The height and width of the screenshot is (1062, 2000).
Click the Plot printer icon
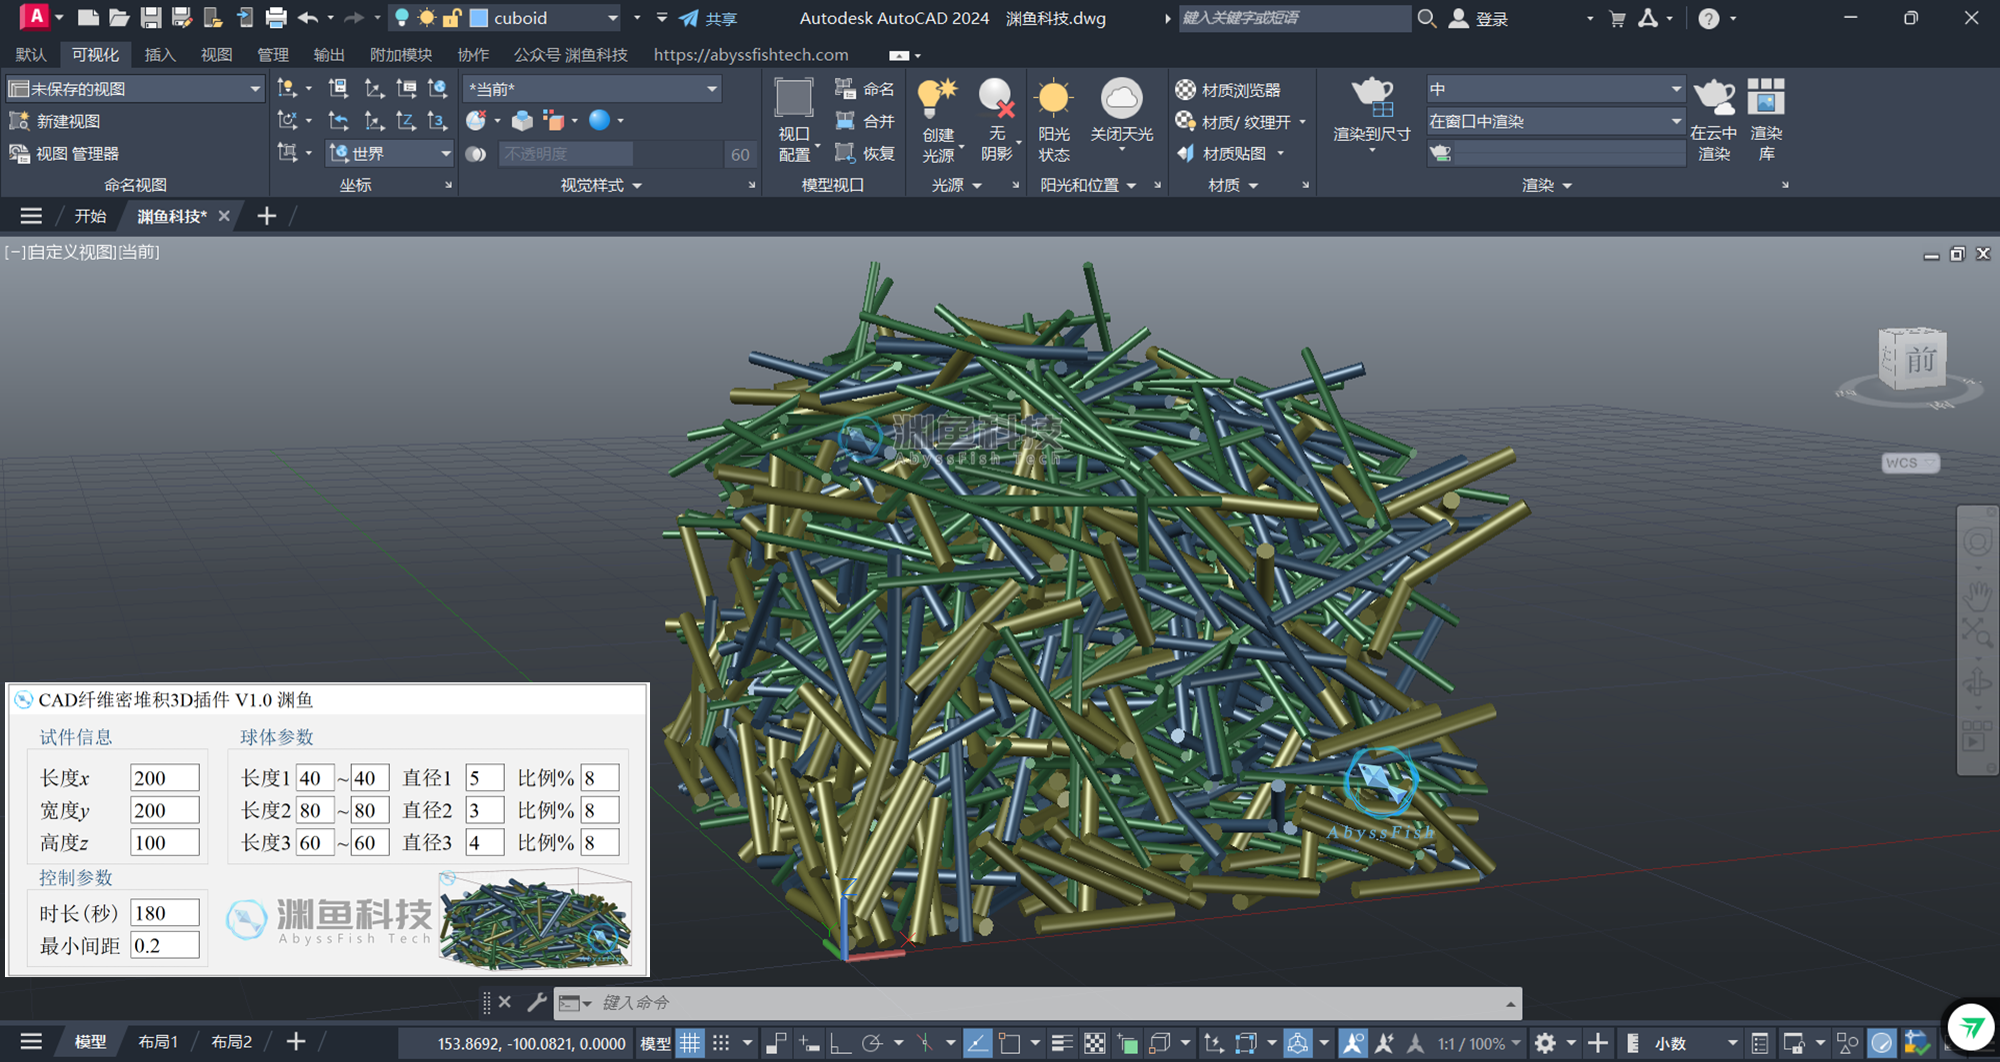point(276,18)
